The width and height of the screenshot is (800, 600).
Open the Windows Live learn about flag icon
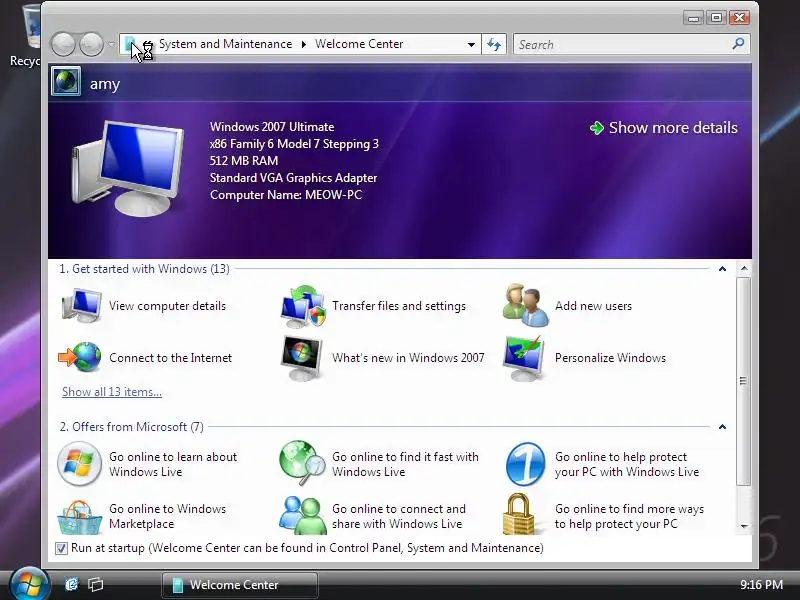(x=79, y=464)
